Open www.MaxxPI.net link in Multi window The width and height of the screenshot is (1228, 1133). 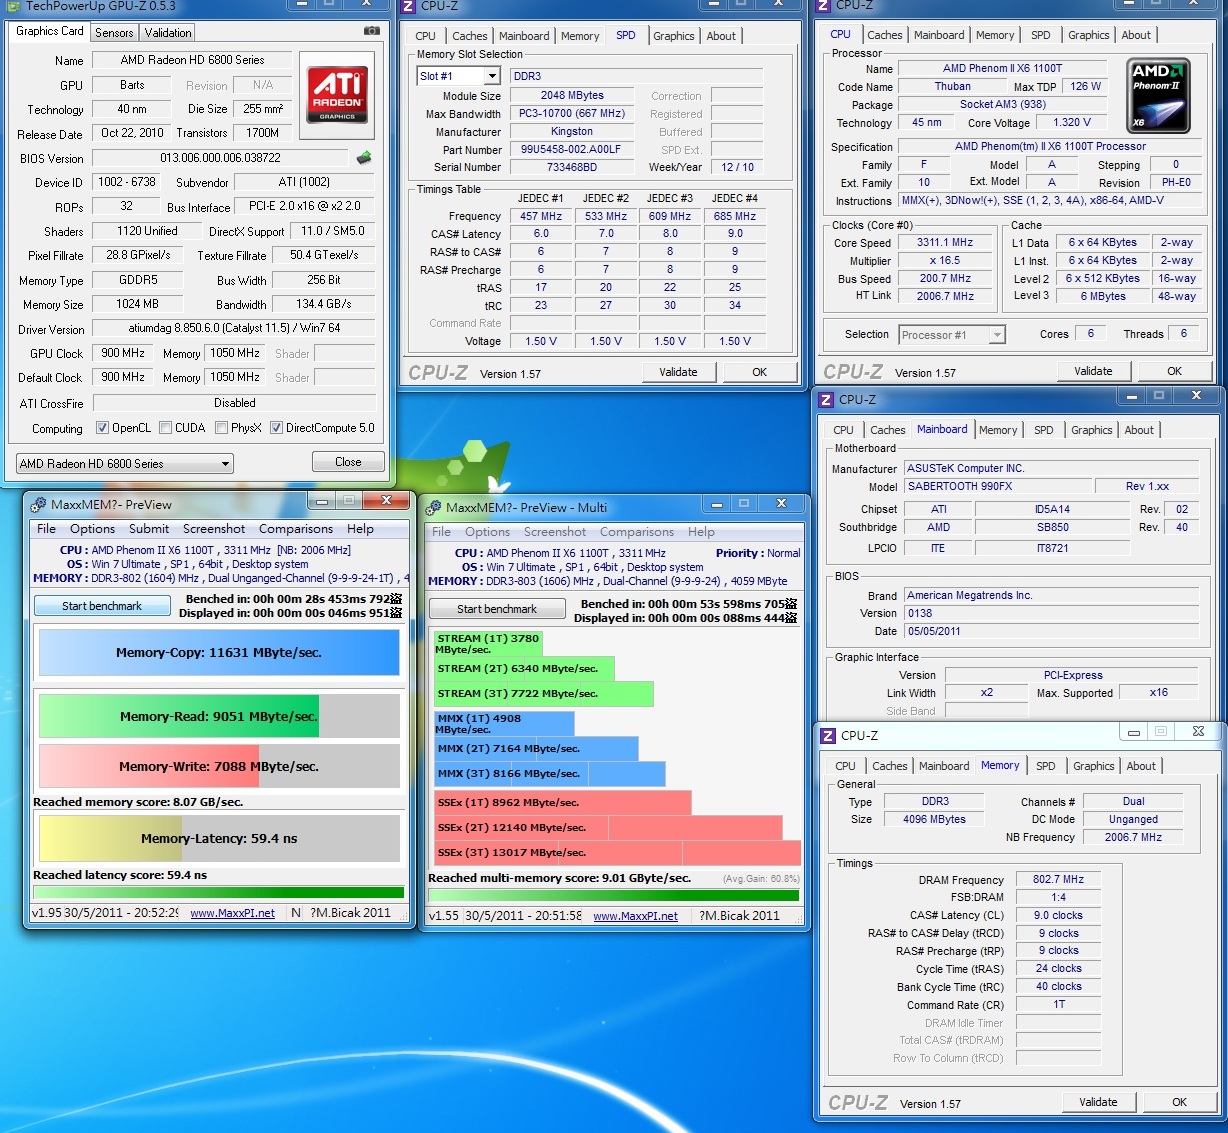click(x=635, y=916)
